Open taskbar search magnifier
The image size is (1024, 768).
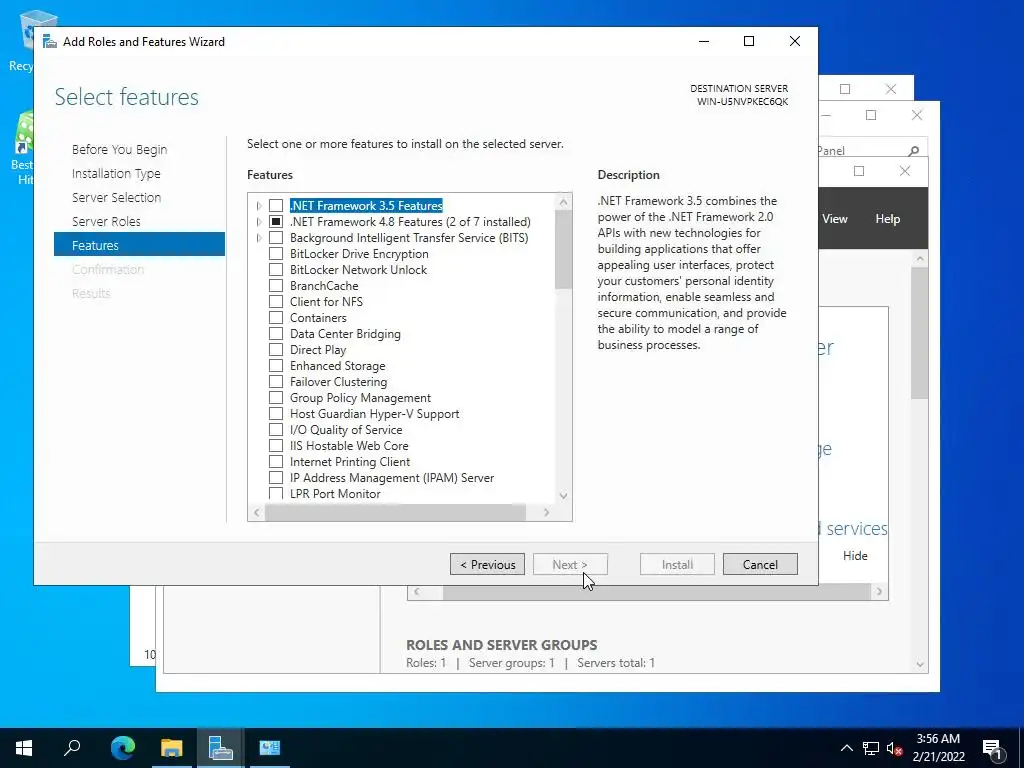tap(72, 748)
